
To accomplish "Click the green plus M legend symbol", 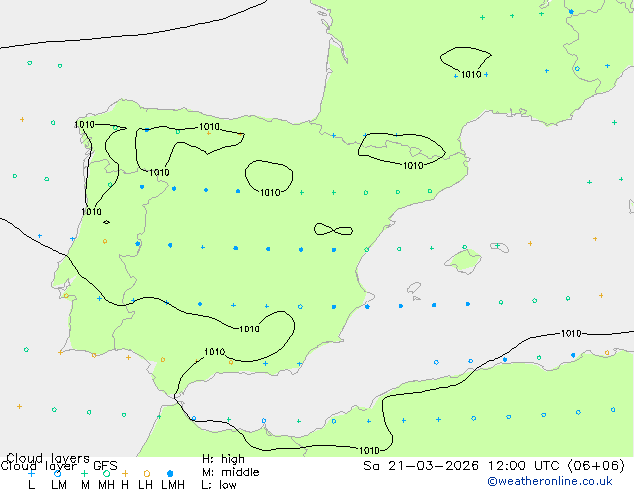I will [84, 473].
